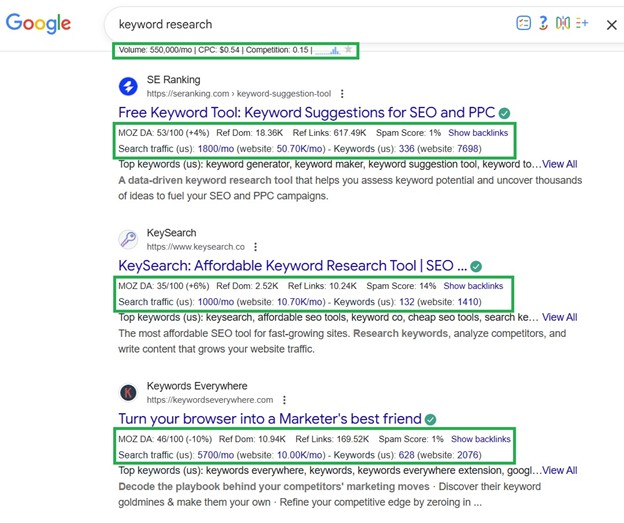Clear the search box with the X
Screen dimensions: 624x523
click(611, 24)
